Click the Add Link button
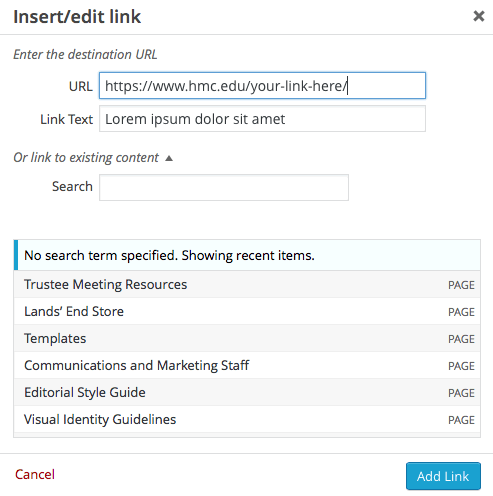The height and width of the screenshot is (496, 493). (x=443, y=476)
